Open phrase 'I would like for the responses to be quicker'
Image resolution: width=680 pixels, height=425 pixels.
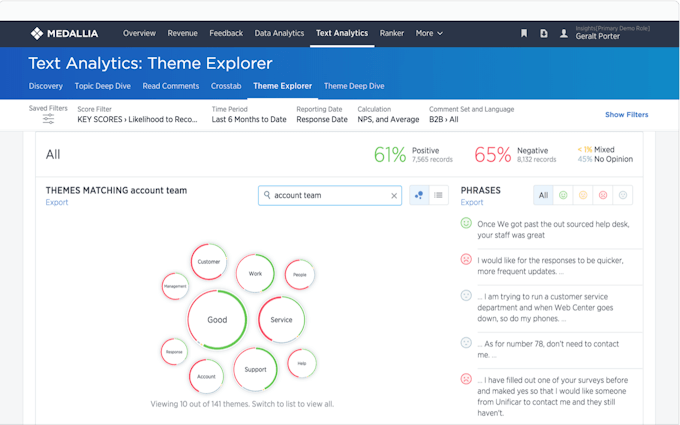[x=550, y=266]
